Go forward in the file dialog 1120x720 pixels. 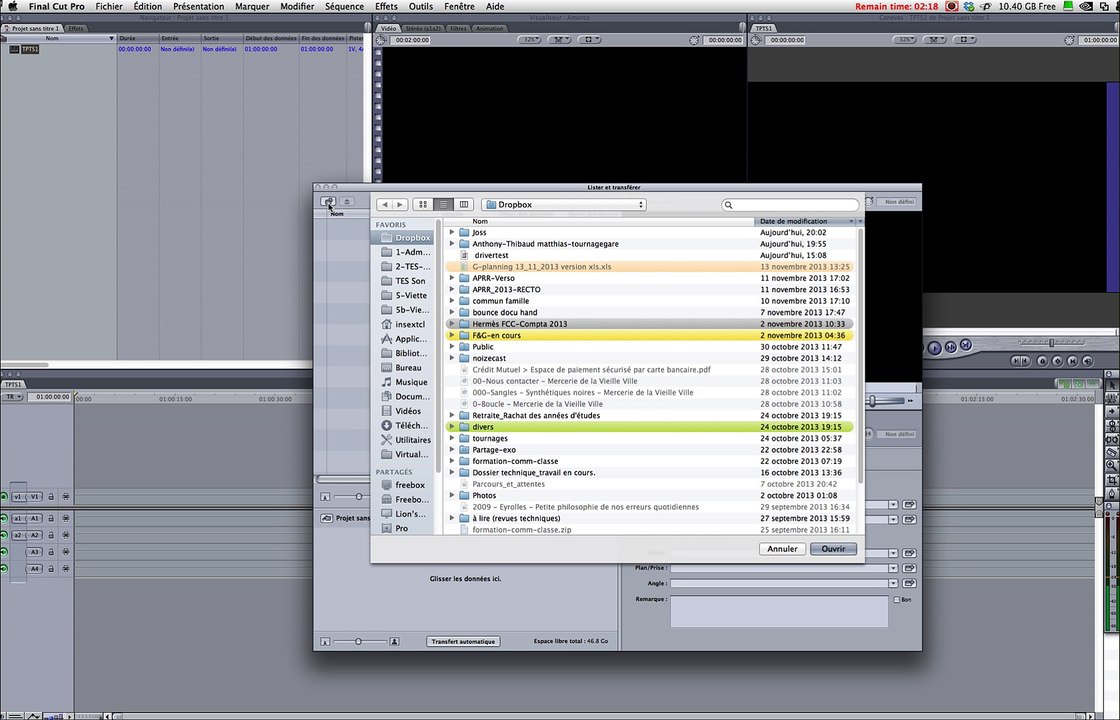400,204
